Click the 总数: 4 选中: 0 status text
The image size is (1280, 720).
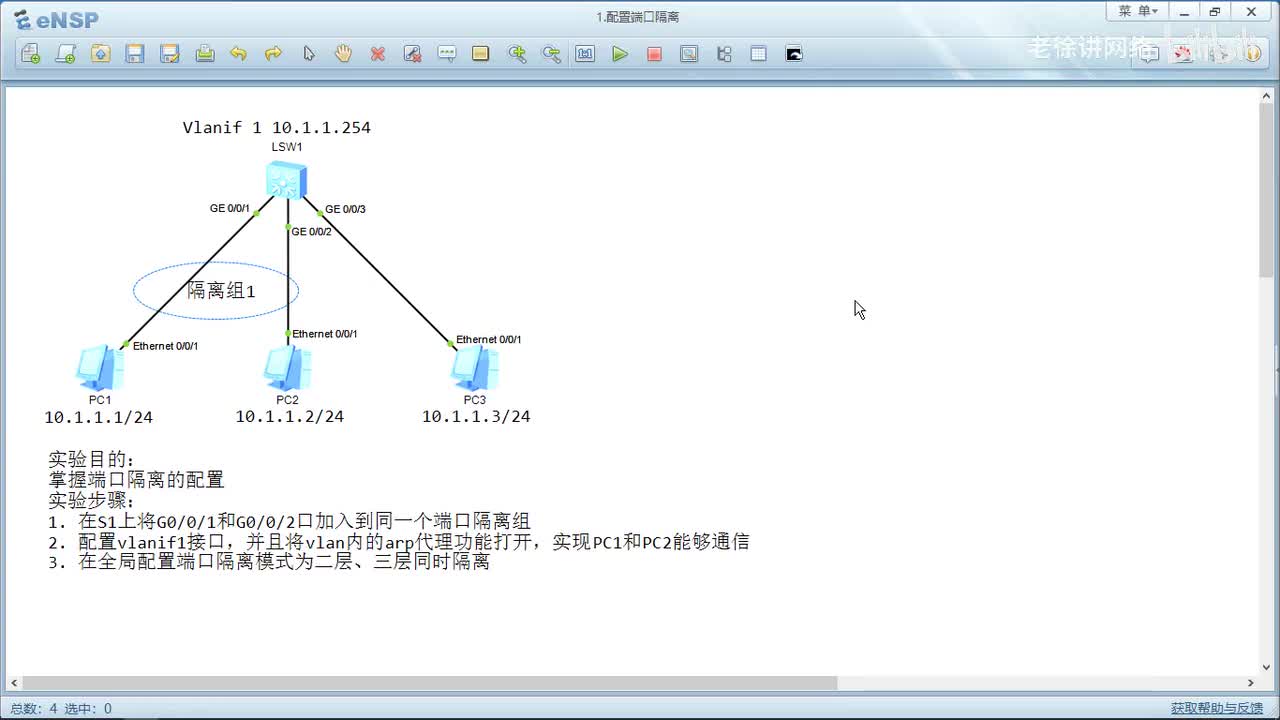click(61, 708)
